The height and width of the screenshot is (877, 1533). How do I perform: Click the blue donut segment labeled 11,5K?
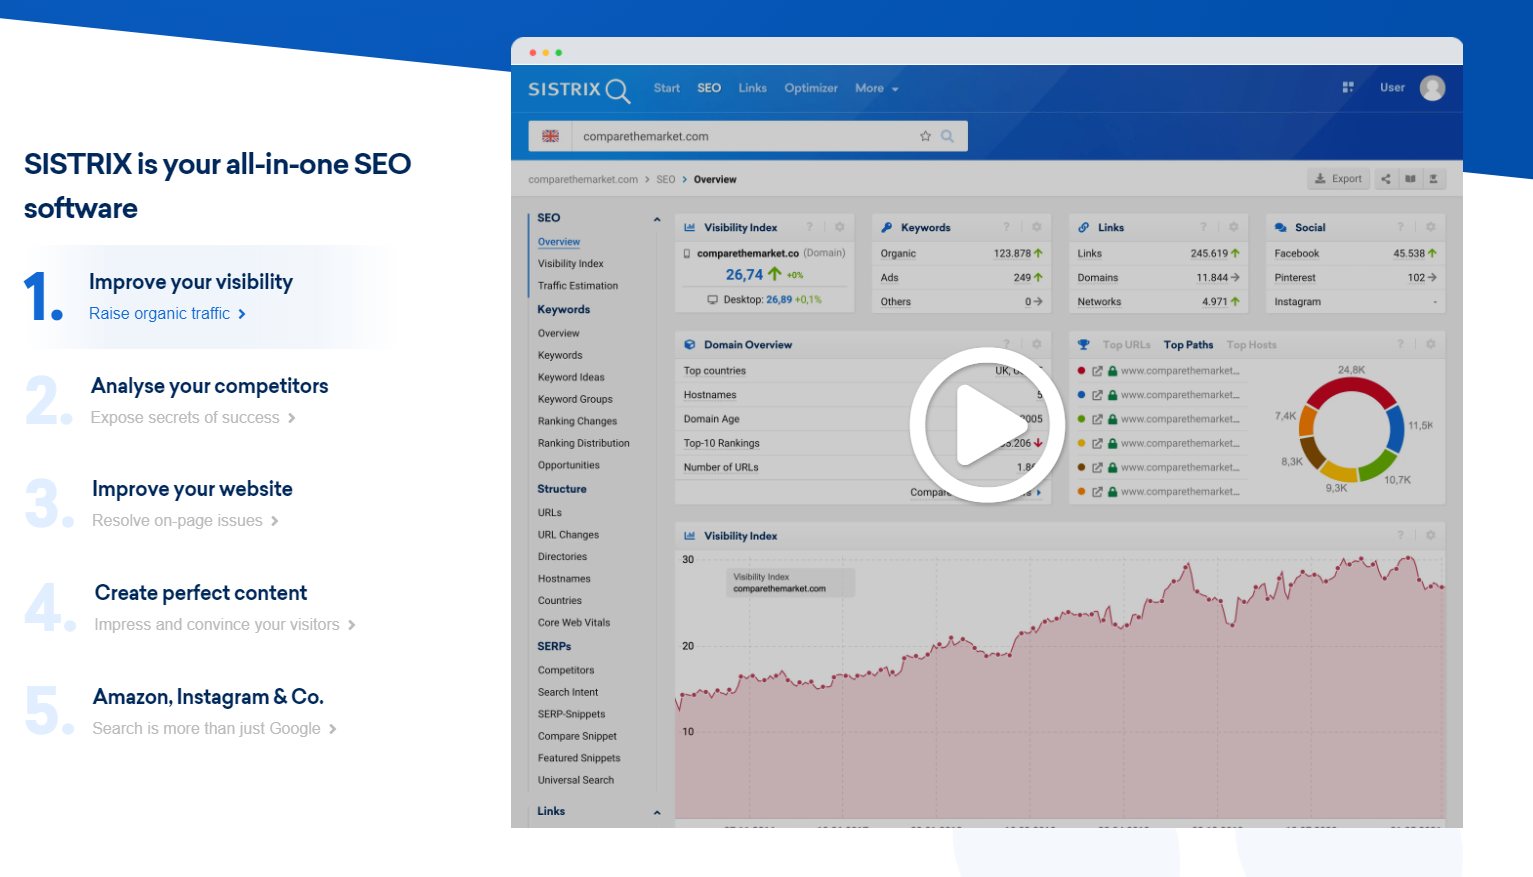pos(1395,430)
